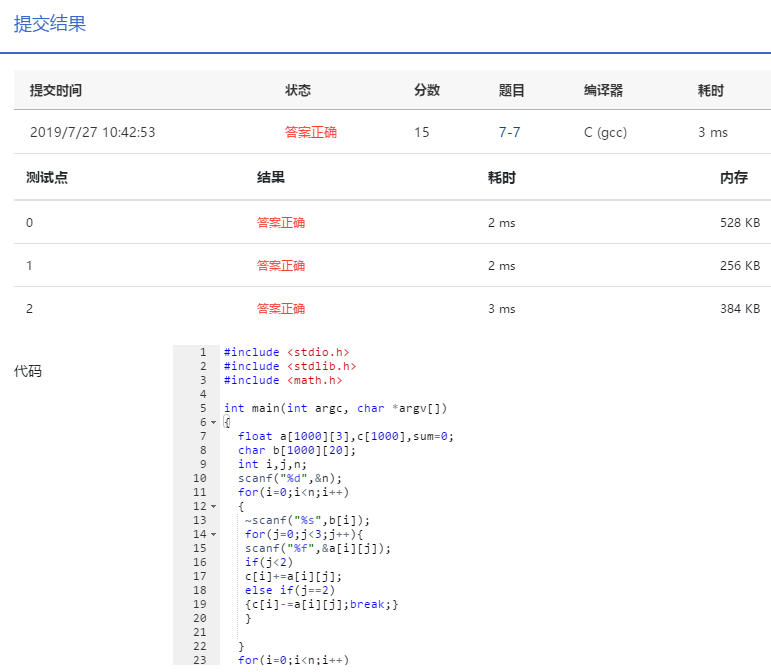Click 384 KB memory value
Screen dimensions: 771x672
tap(740, 309)
